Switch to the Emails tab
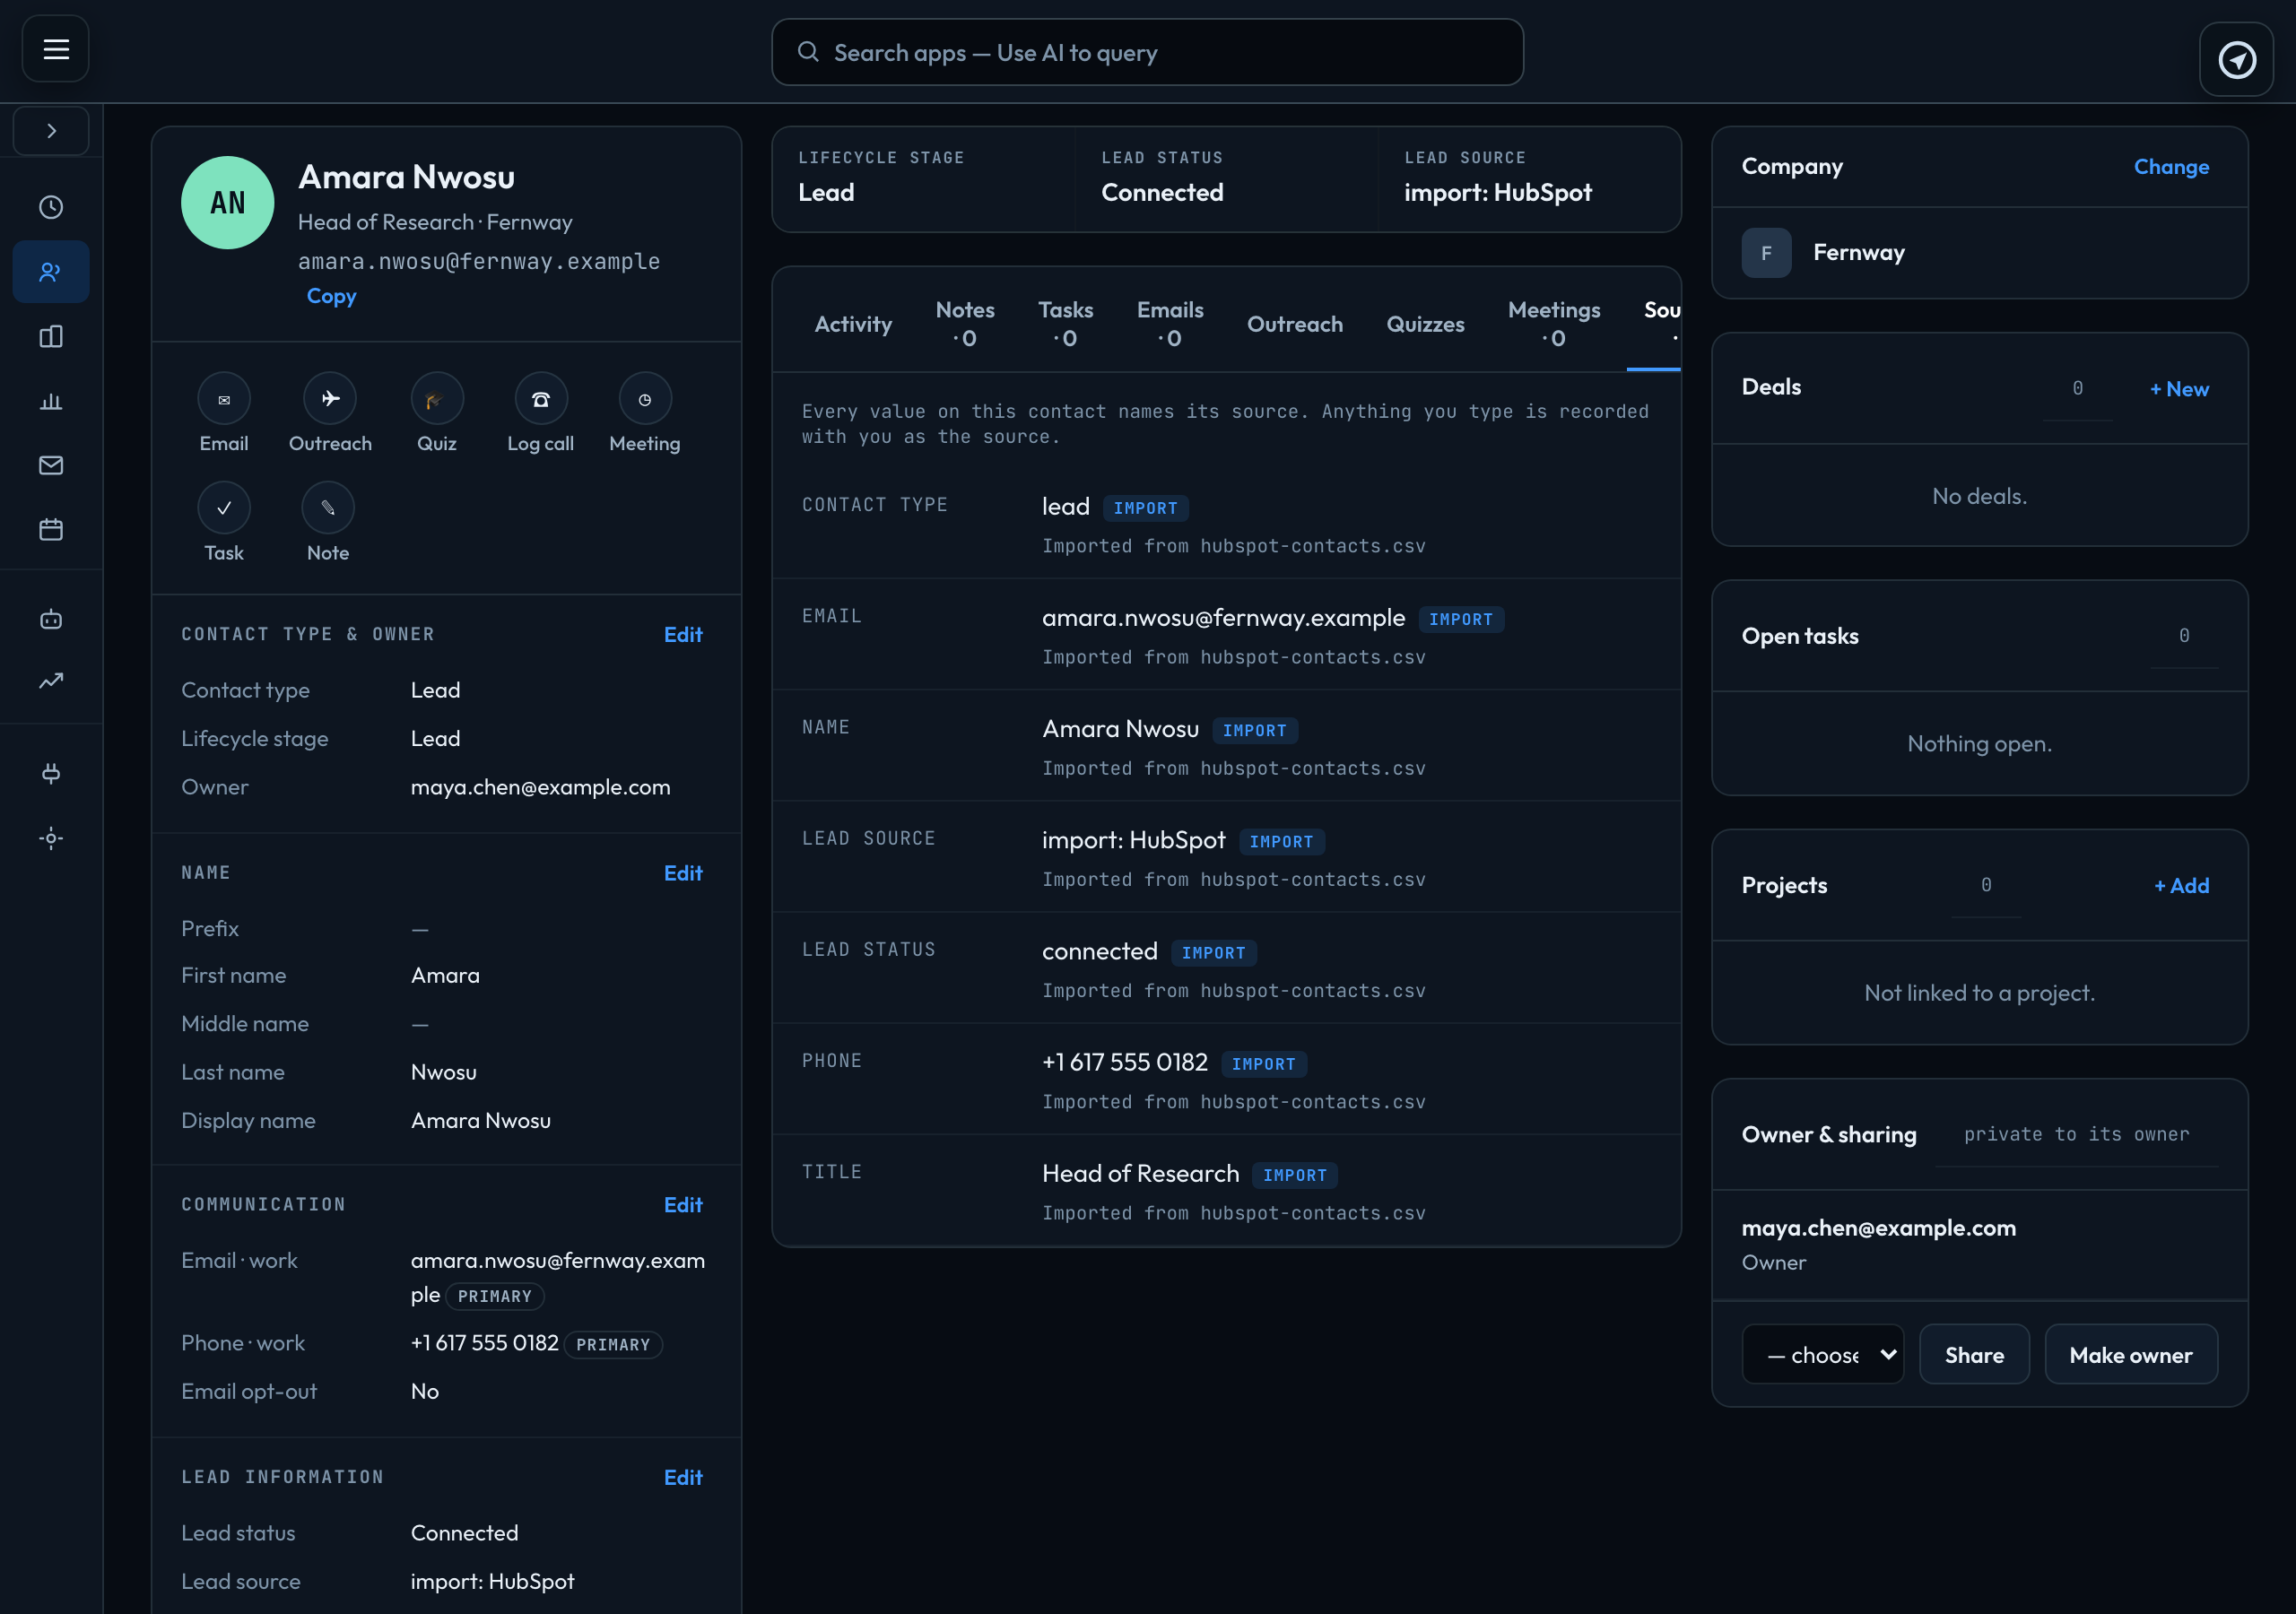The image size is (2296, 1614). click(x=1170, y=324)
